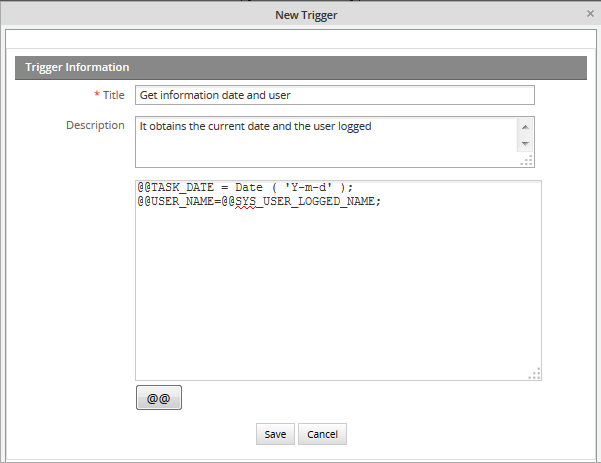Open the @@ variable picker
Viewport: 601px width, 463px height.
[x=158, y=398]
